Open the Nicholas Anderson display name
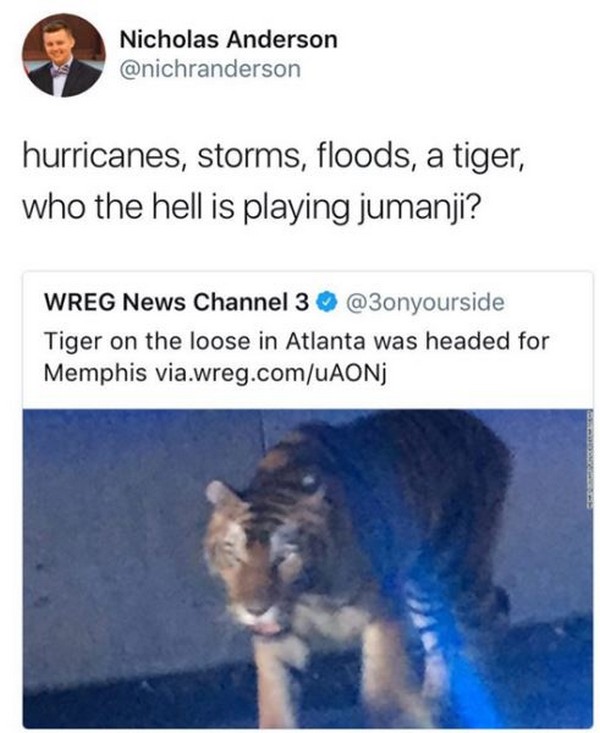The height and width of the screenshot is (733, 600). click(x=228, y=39)
